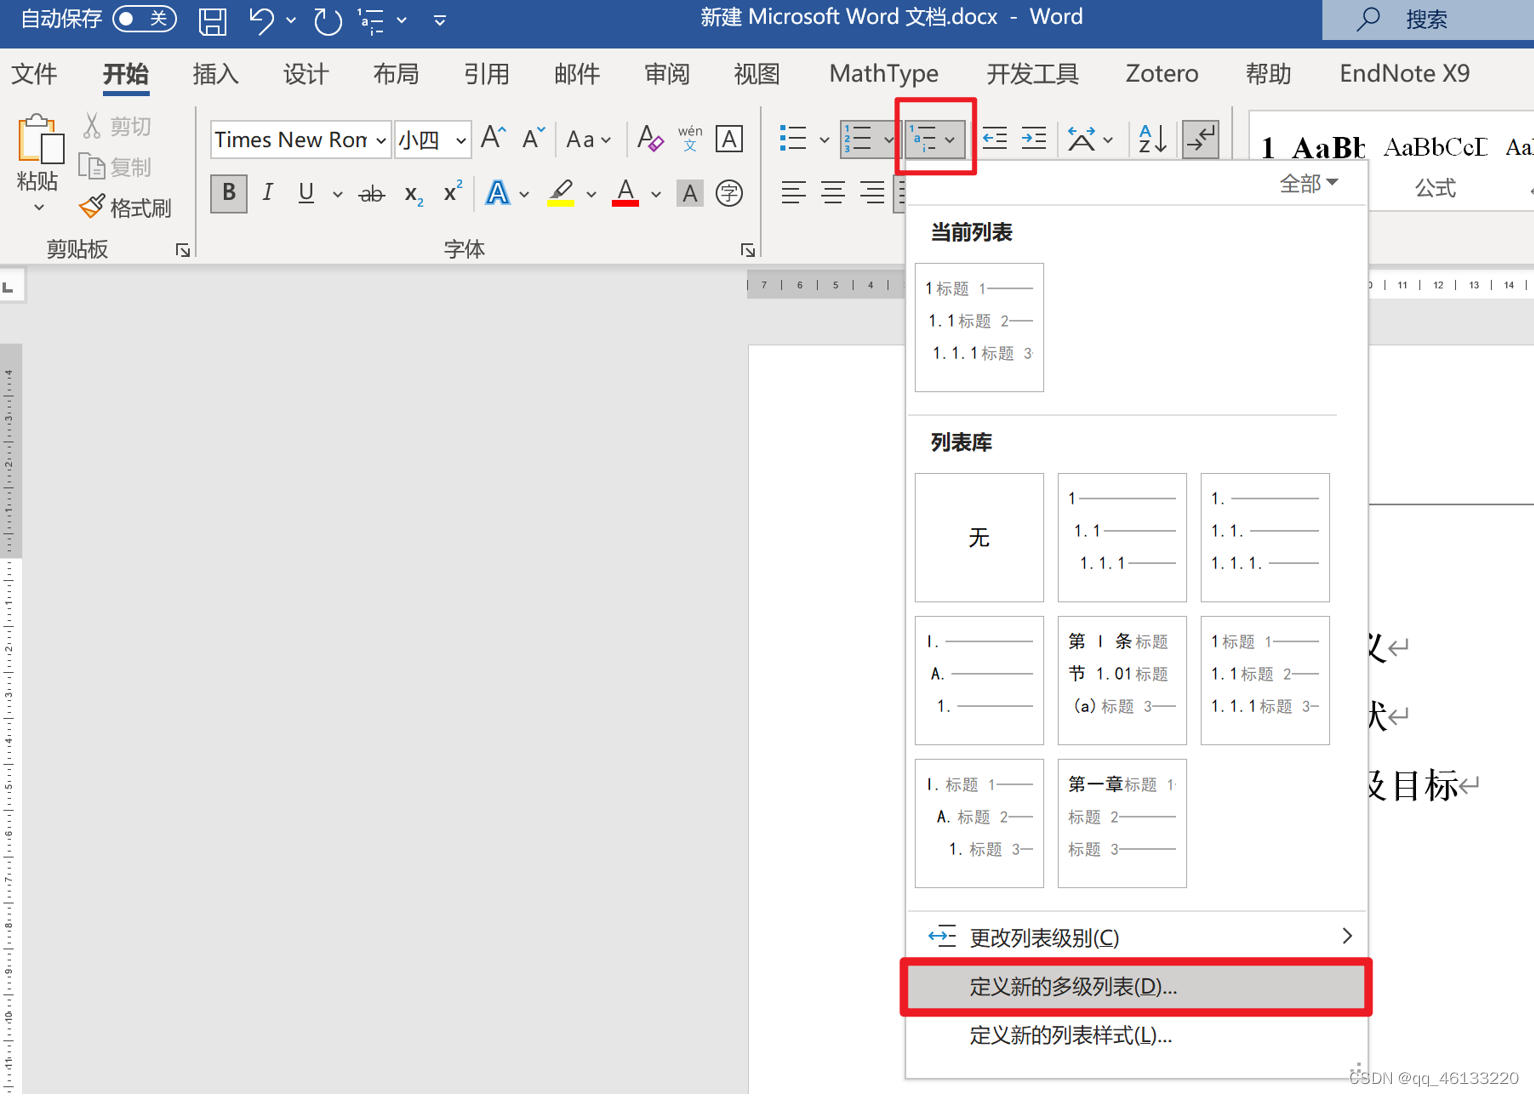Select the 无 (none) list thumbnail
Image resolution: width=1534 pixels, height=1096 pixels.
tap(979, 538)
